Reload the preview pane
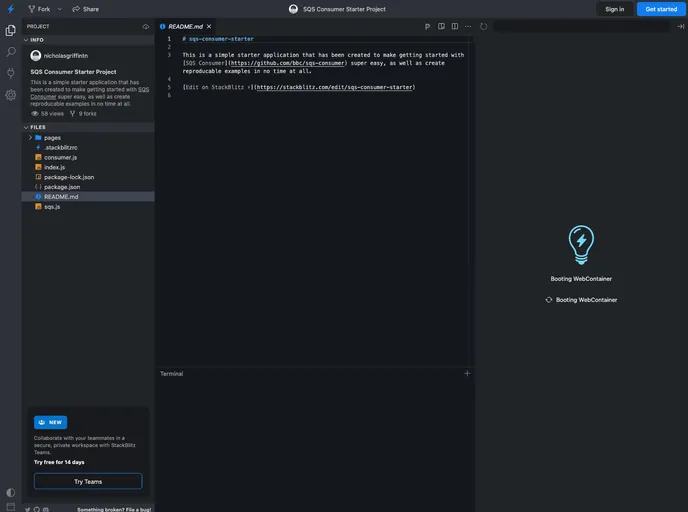 click(x=484, y=27)
